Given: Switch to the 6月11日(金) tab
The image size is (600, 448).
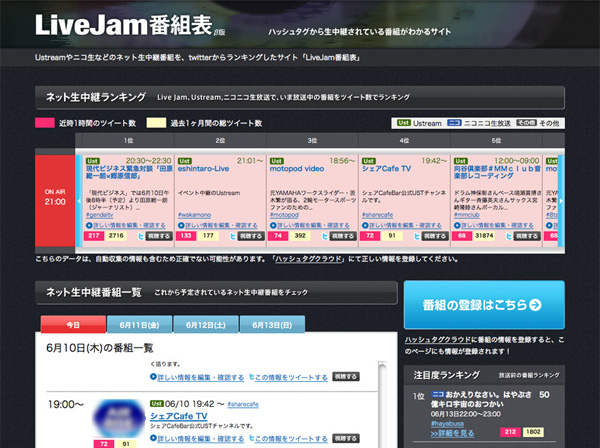Looking at the screenshot, I should tap(139, 325).
